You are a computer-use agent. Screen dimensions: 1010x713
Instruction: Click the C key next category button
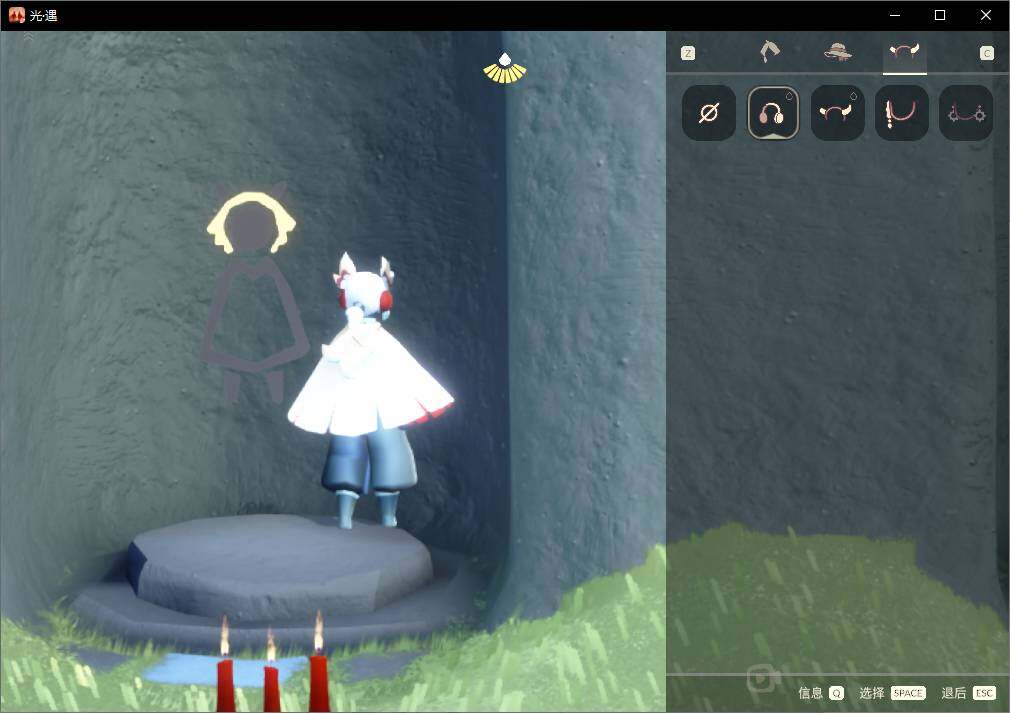986,53
